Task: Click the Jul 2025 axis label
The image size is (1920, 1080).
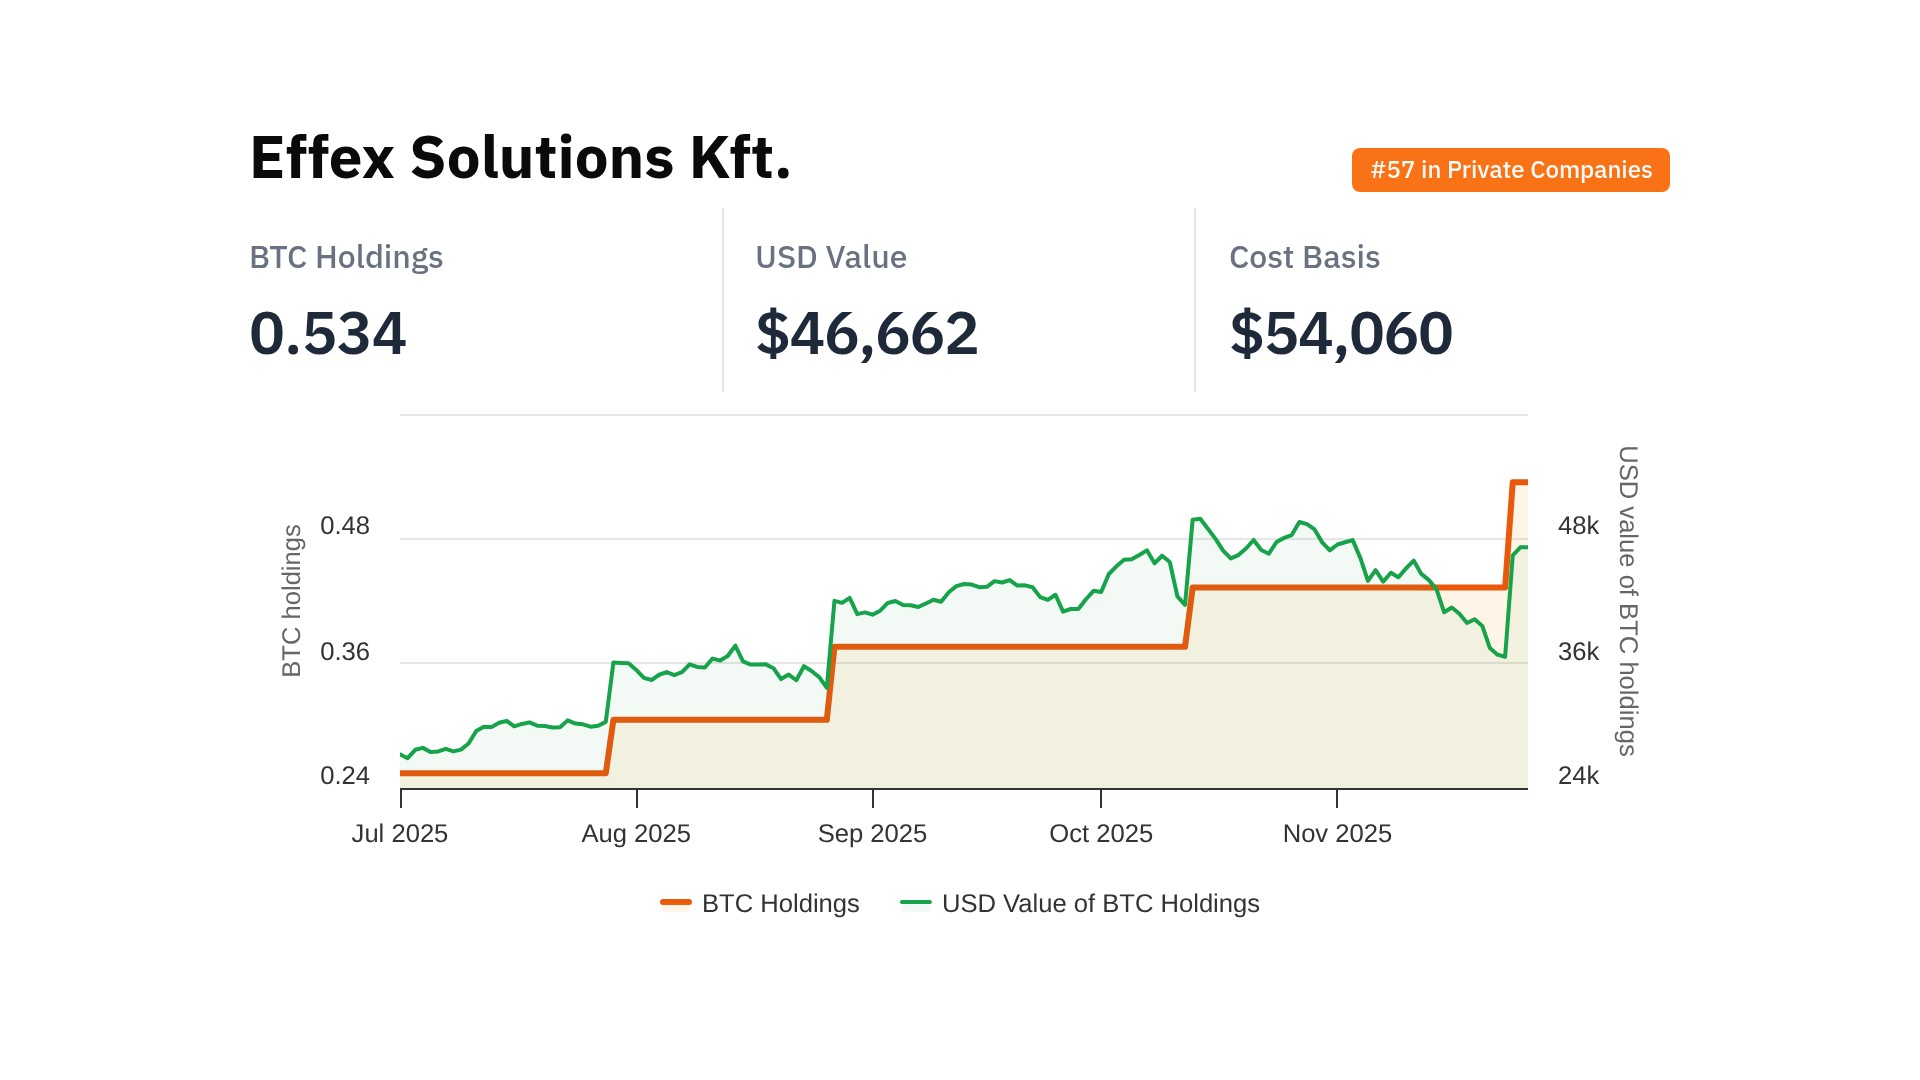Action: pos(399,833)
